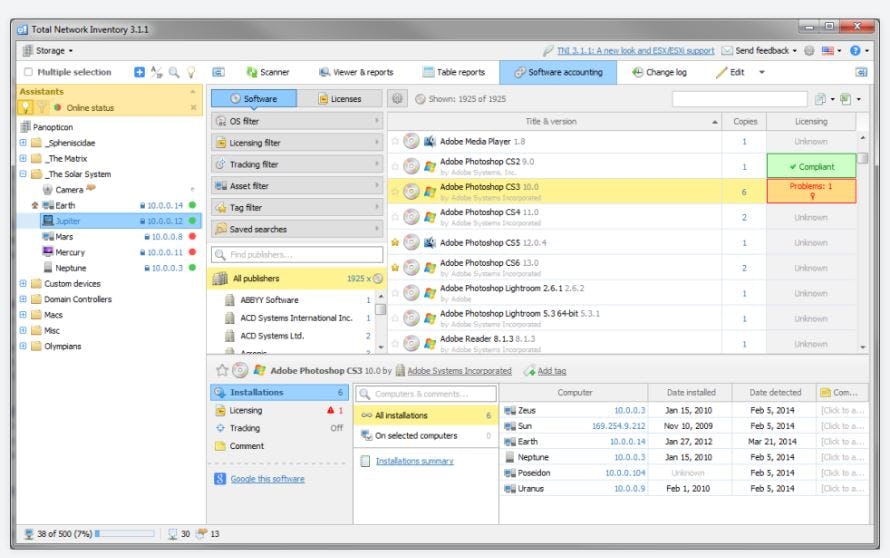890x558 pixels.
Task: Toggle favorite star for Adobe Media Player
Action: 395,141
